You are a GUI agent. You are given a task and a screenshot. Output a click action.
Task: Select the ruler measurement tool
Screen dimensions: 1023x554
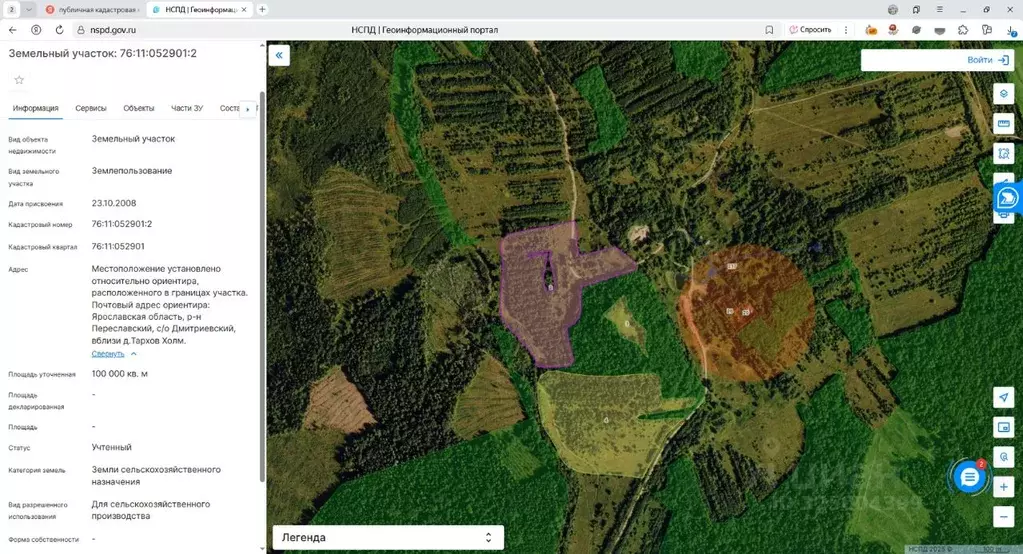[1004, 123]
